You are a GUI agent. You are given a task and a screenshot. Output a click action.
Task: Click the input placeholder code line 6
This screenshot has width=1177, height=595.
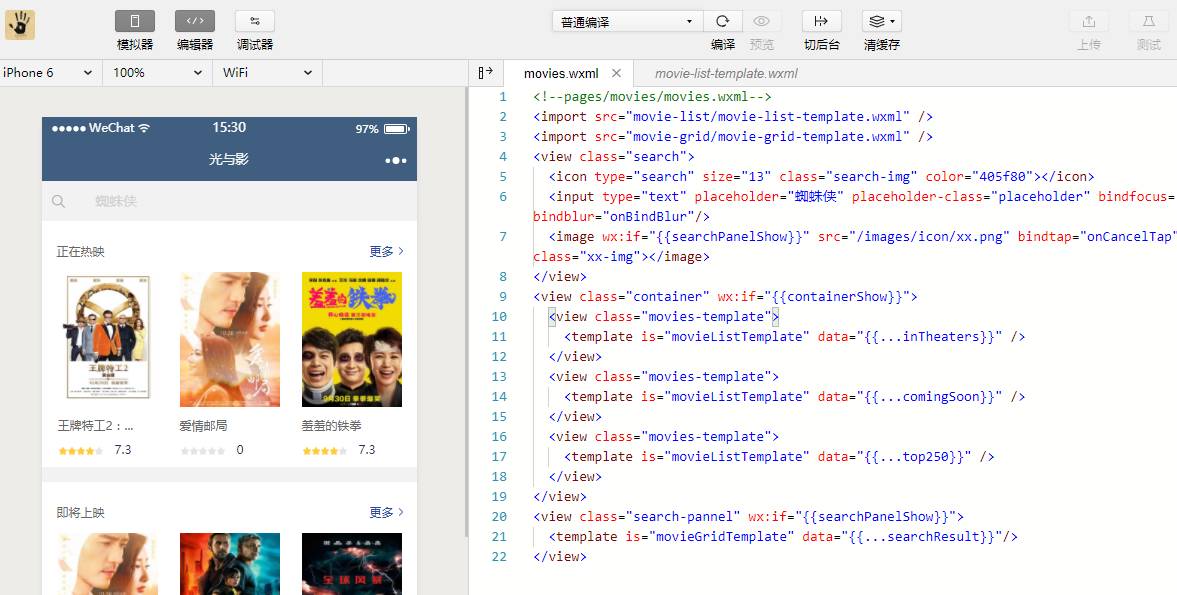coord(862,197)
